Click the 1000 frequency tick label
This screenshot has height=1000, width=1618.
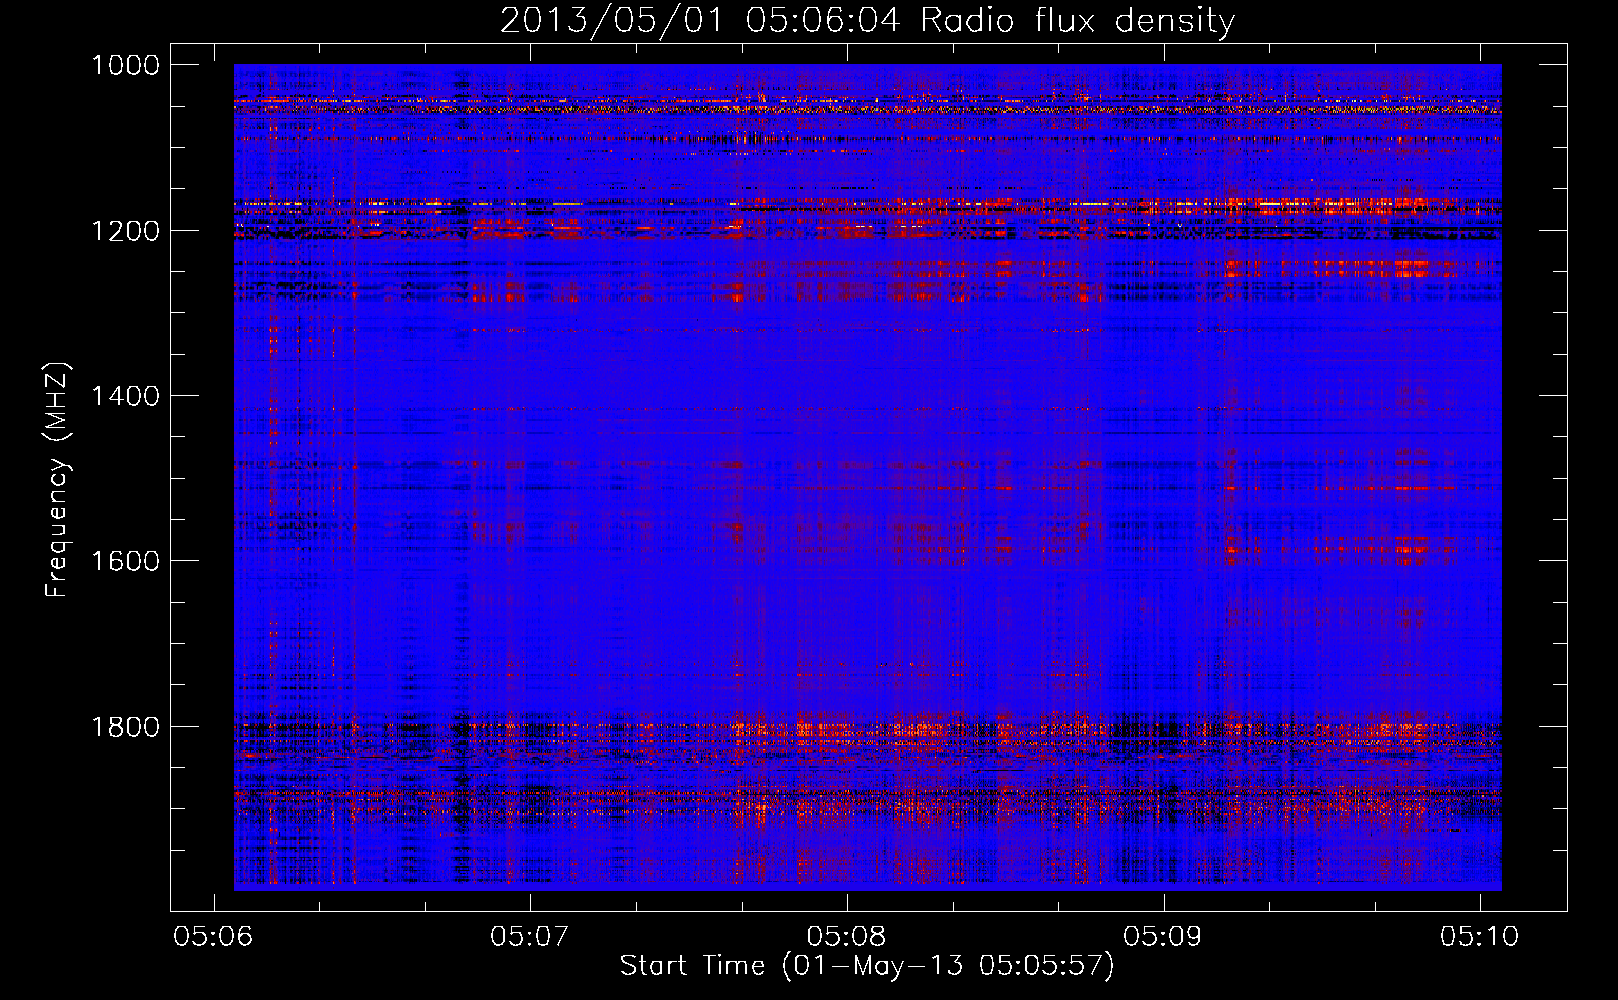coord(125,65)
